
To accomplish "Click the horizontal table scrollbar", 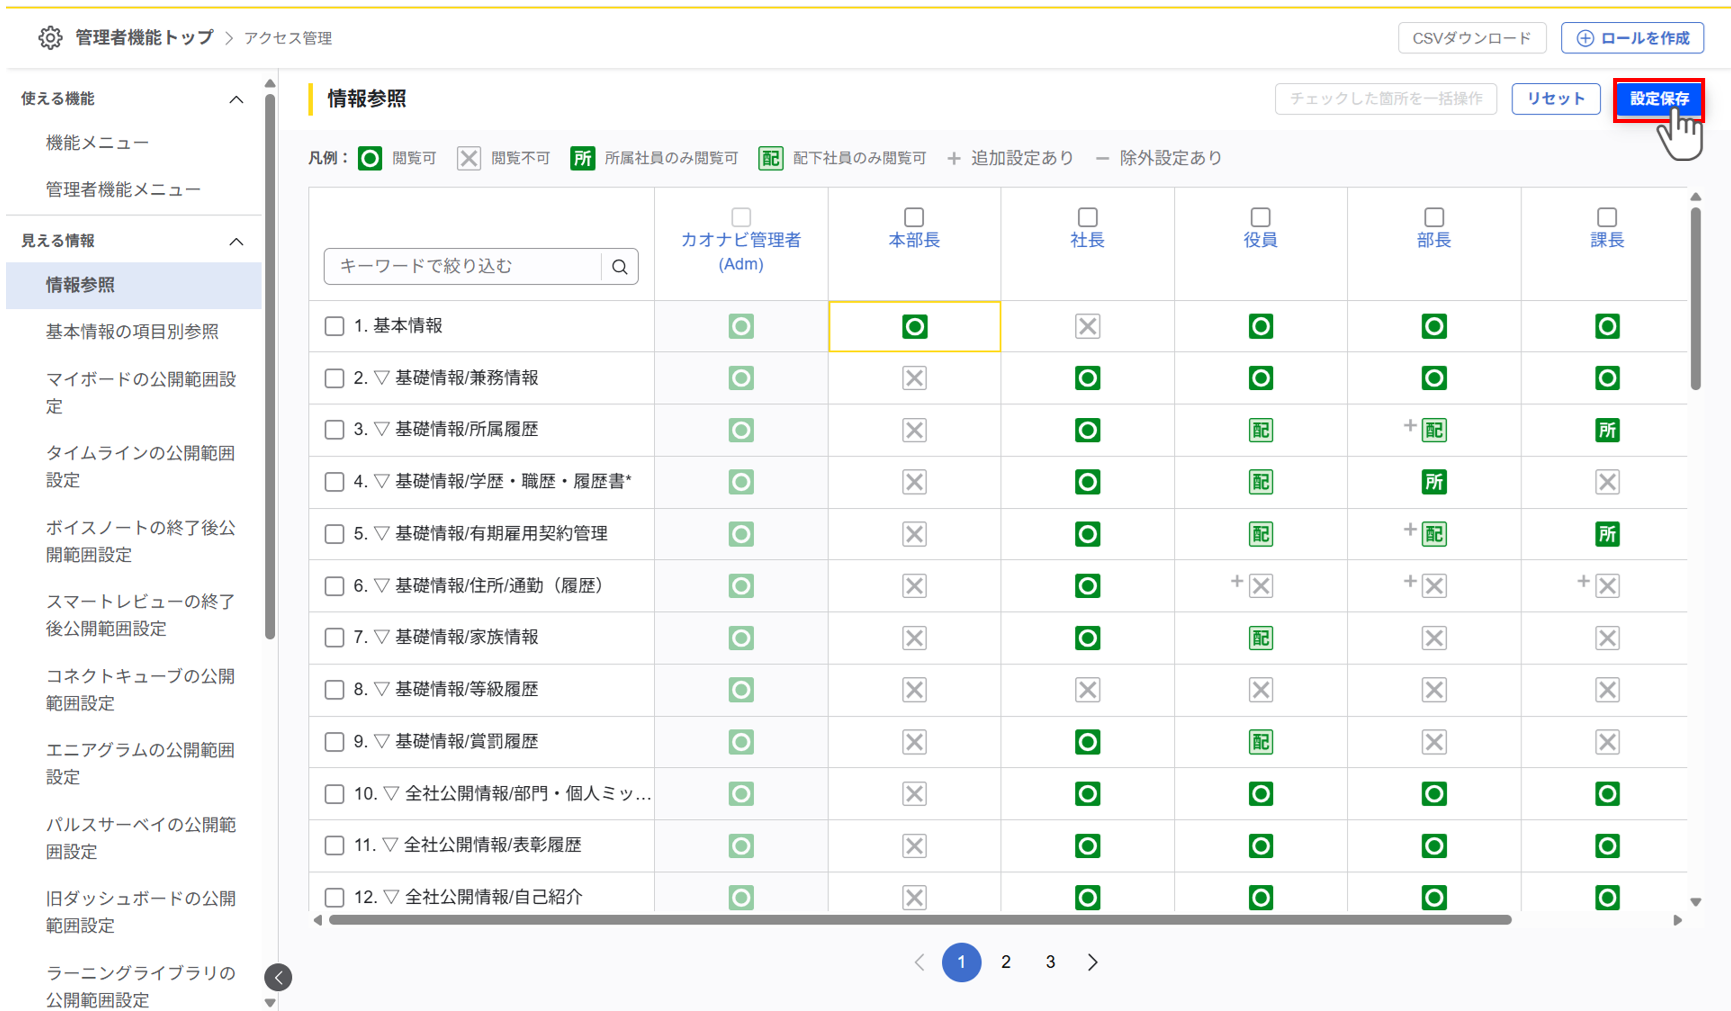I will click(920, 920).
